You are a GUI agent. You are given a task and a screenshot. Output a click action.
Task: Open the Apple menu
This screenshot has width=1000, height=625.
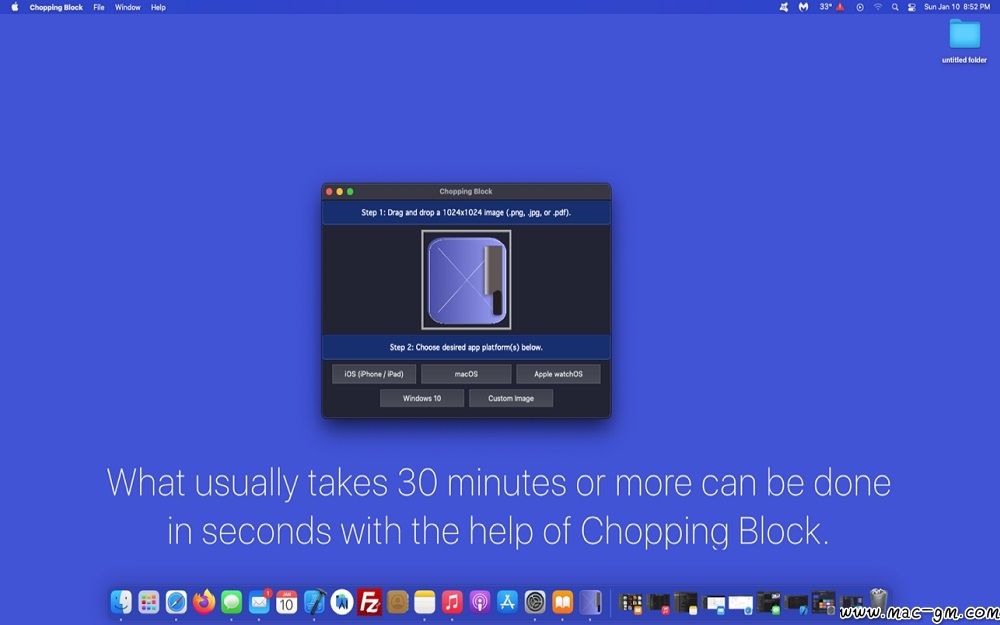(15, 7)
